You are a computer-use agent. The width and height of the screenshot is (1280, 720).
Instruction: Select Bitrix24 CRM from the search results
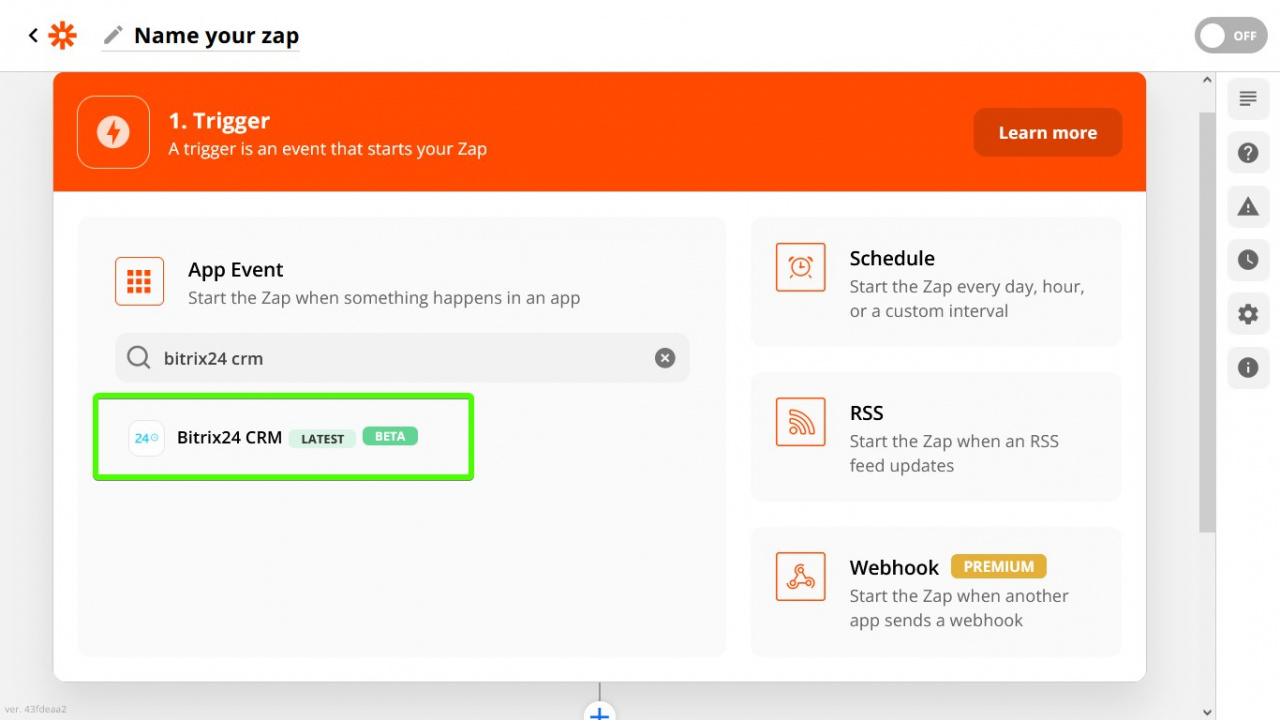pyautogui.click(x=283, y=437)
